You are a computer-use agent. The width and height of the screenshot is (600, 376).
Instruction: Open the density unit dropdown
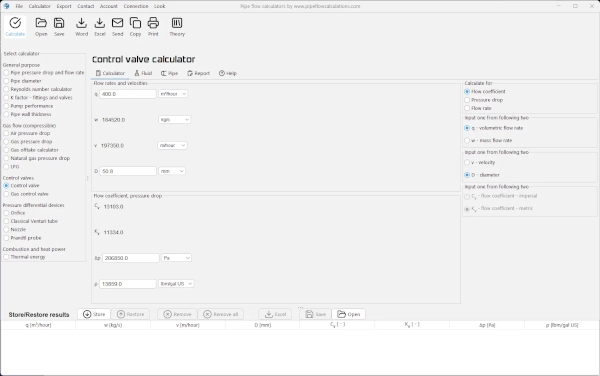(176, 284)
